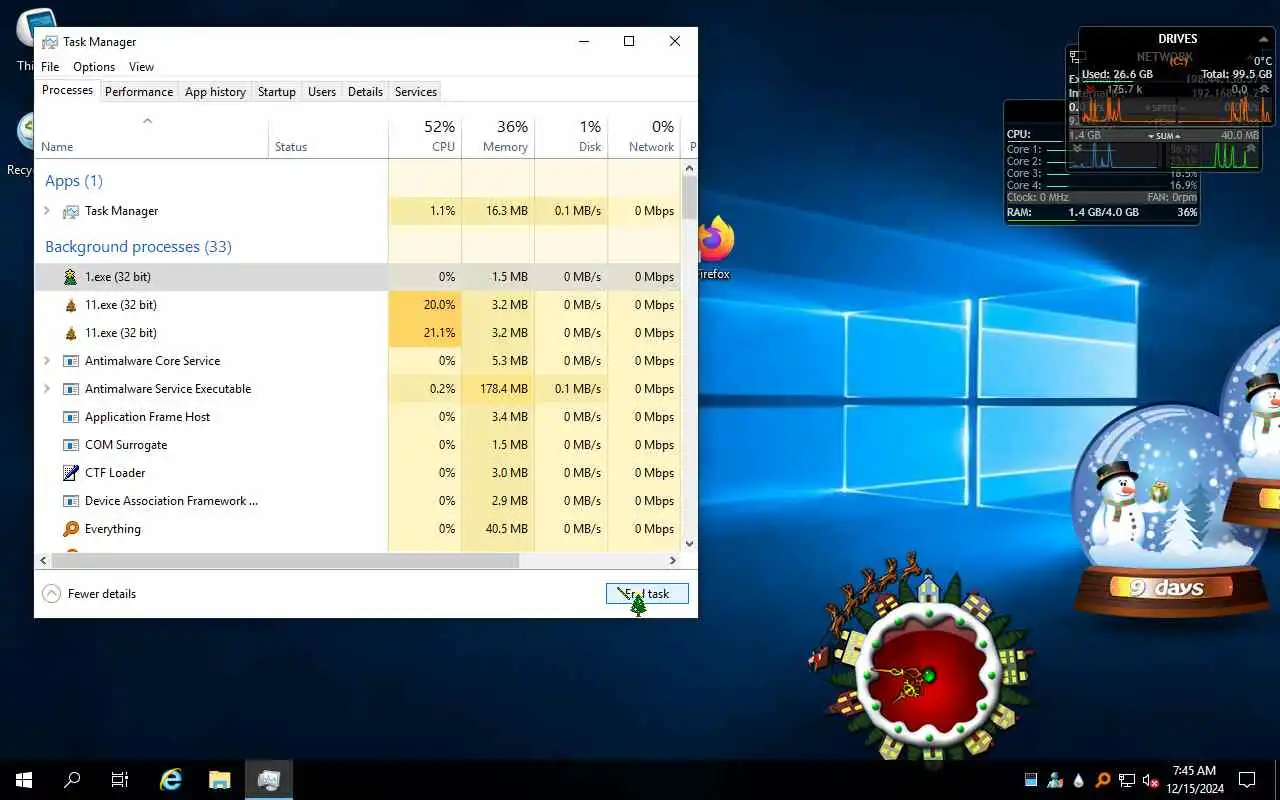Open the File menu
Image resolution: width=1280 pixels, height=800 pixels.
tap(50, 67)
